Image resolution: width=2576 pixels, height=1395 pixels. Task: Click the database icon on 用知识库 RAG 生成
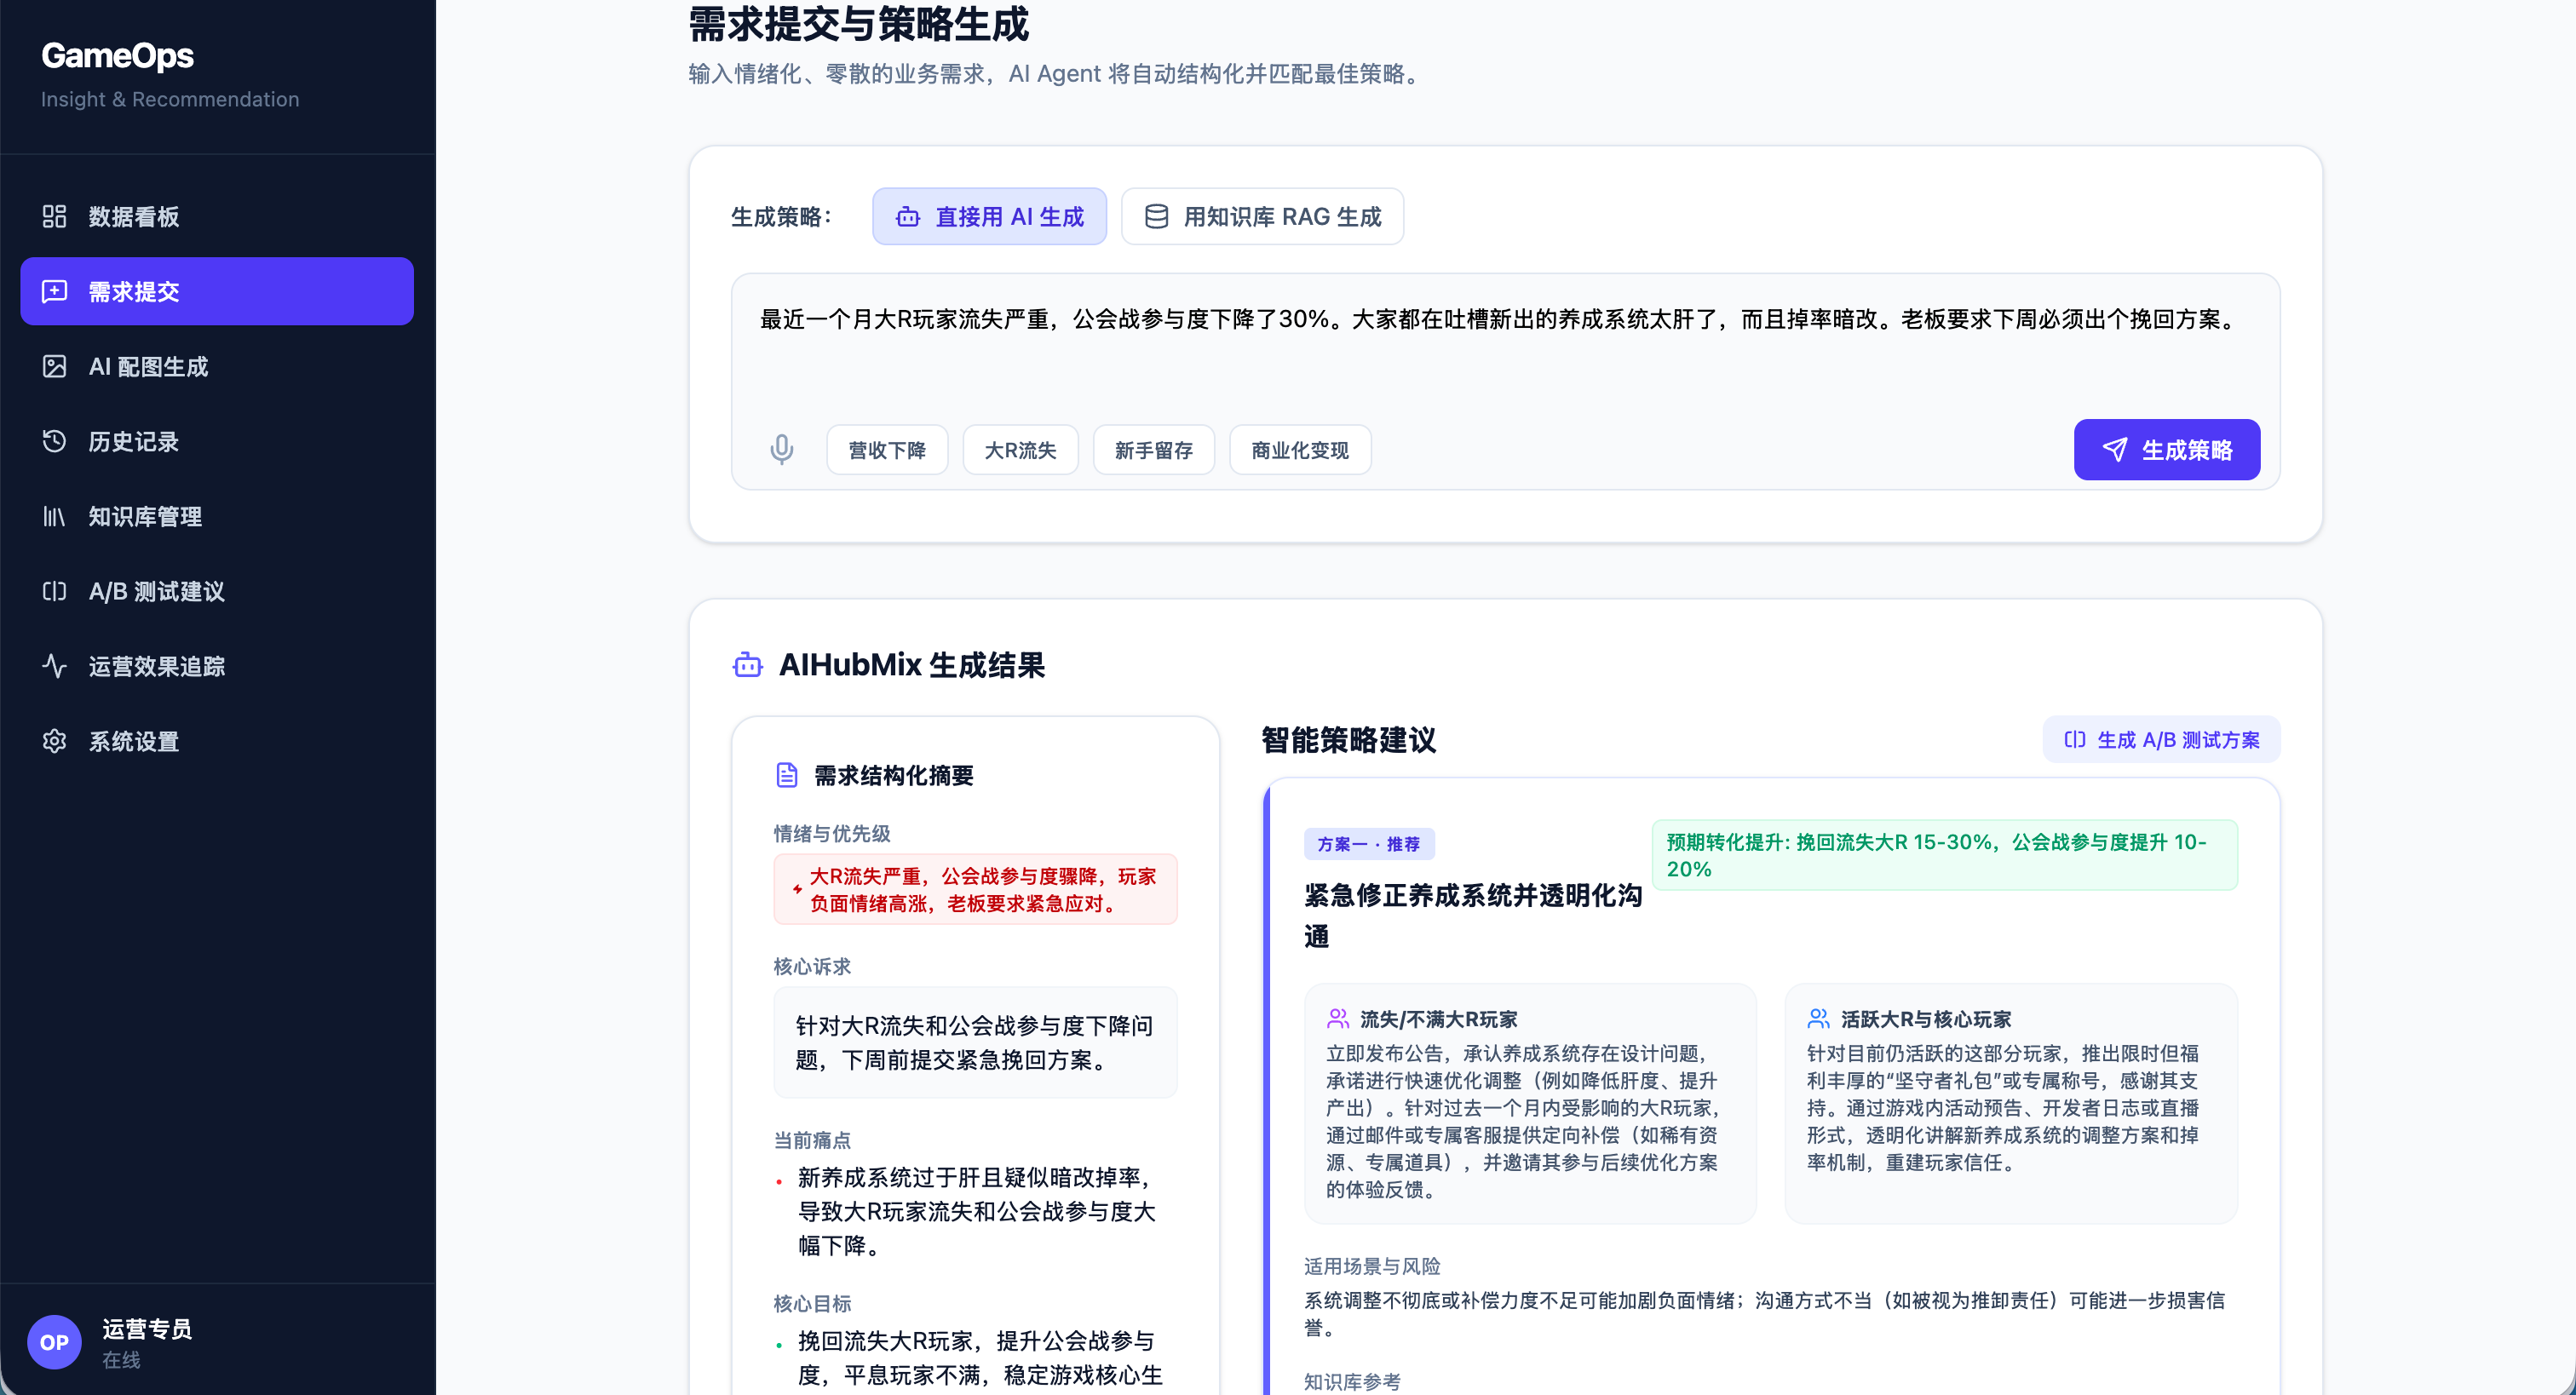tap(1156, 217)
